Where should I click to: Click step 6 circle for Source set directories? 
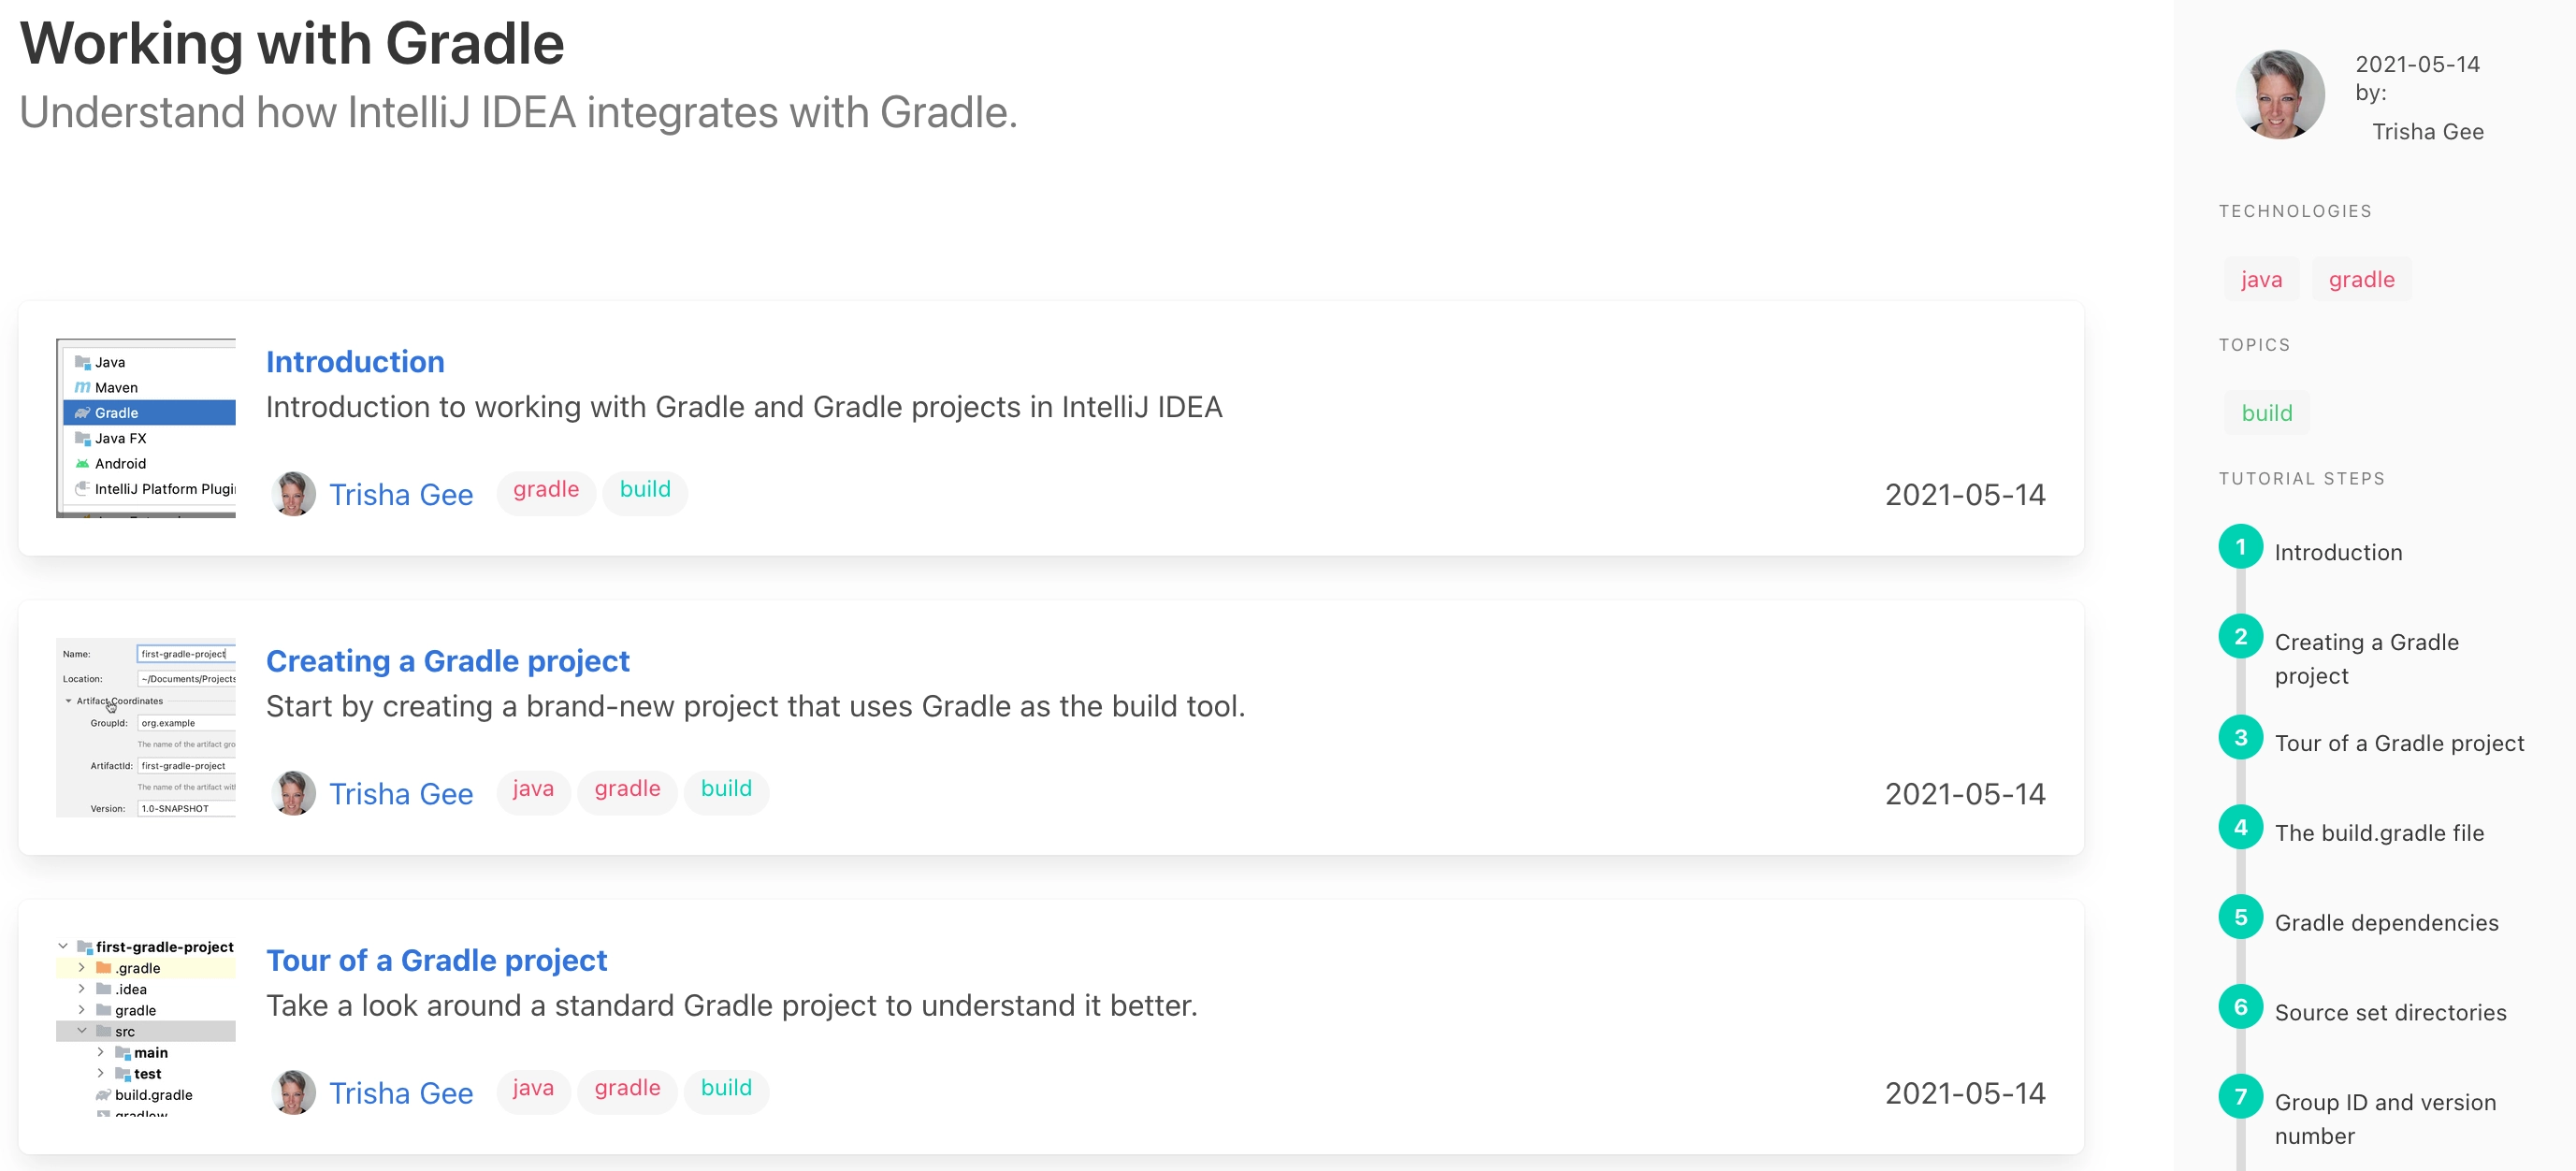2240,1007
